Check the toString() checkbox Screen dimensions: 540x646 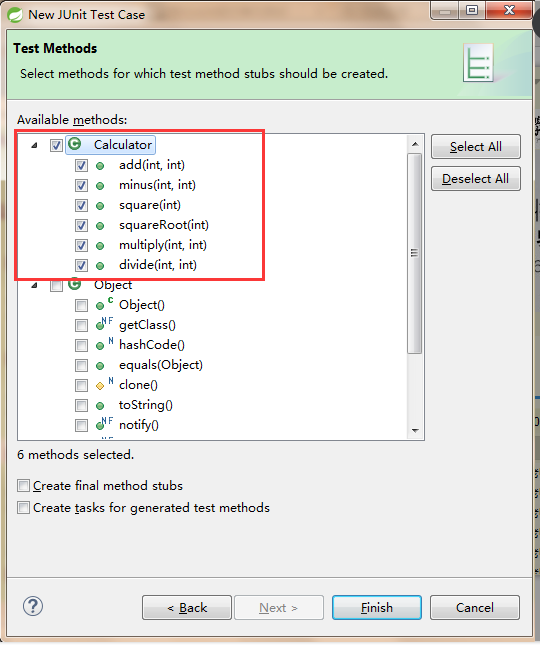(x=81, y=405)
